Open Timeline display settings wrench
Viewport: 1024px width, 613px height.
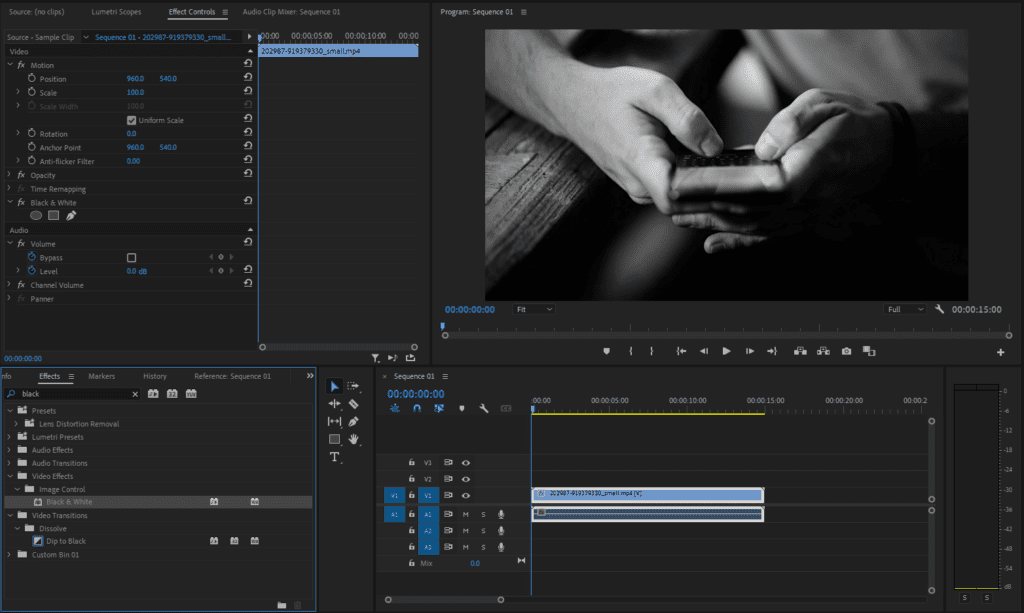pyautogui.click(x=484, y=409)
